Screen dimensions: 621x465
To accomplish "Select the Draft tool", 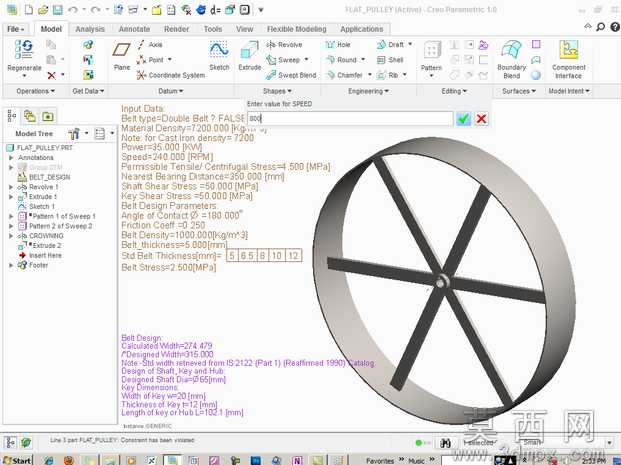I will coord(391,45).
